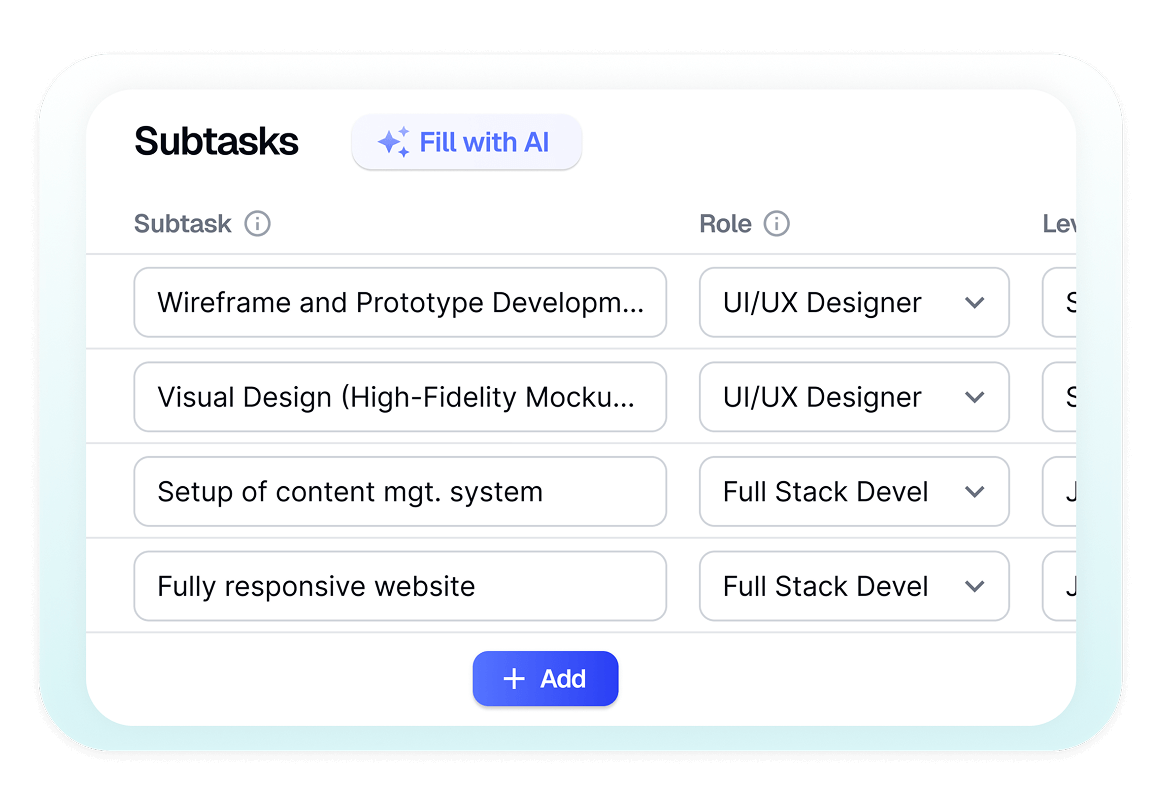Edit the Wireframe and Prototype subtask field

tap(400, 303)
